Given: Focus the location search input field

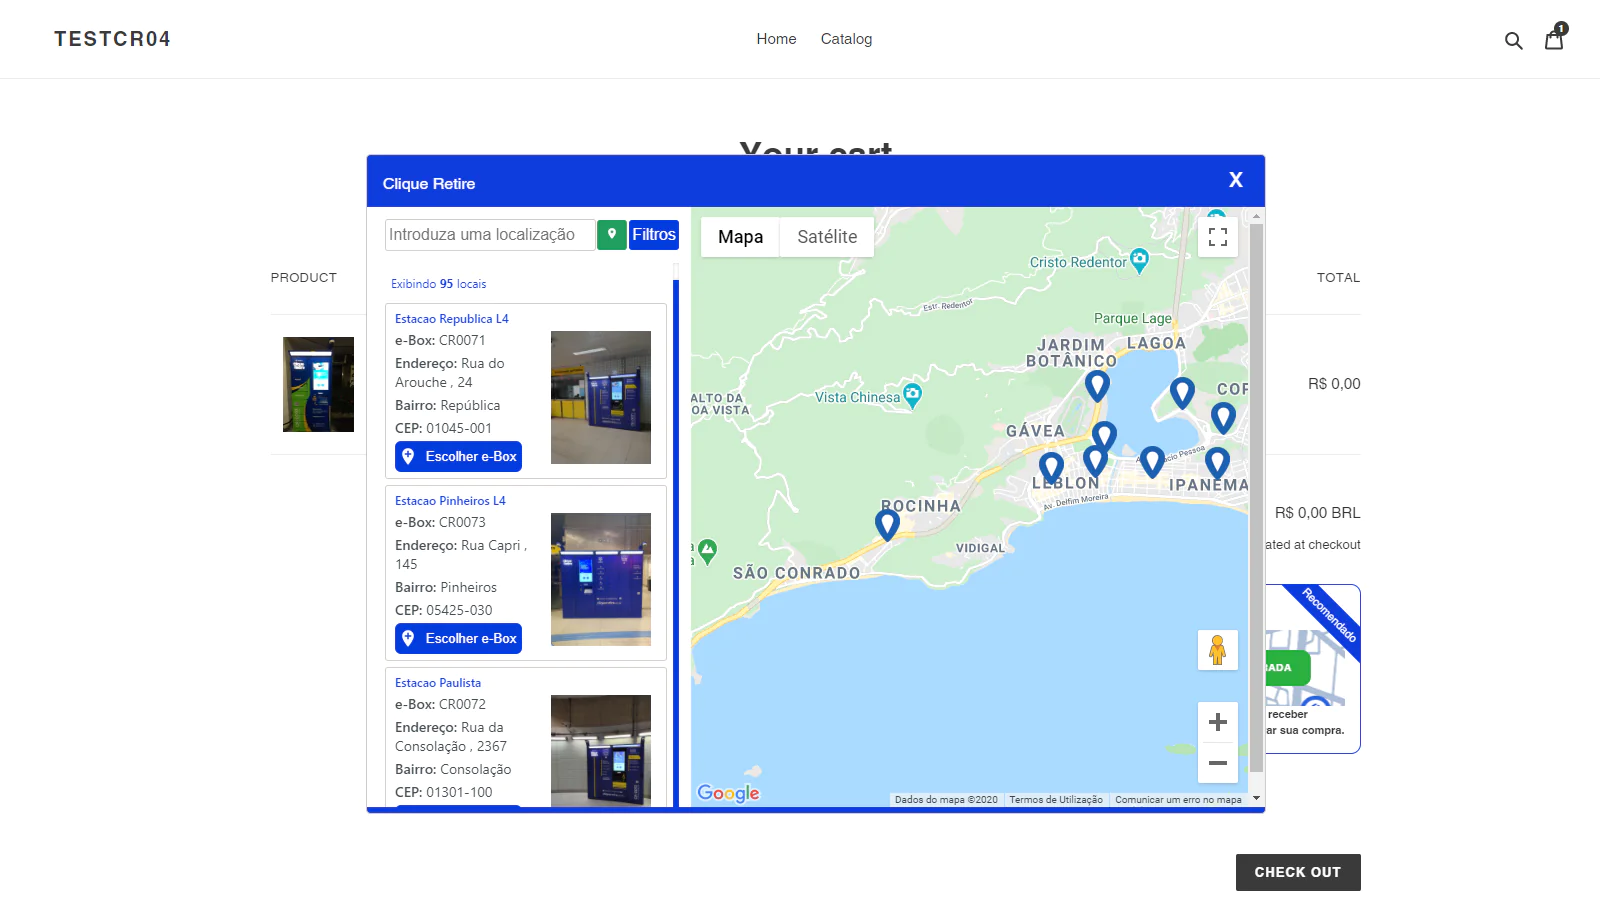Looking at the screenshot, I should [490, 235].
